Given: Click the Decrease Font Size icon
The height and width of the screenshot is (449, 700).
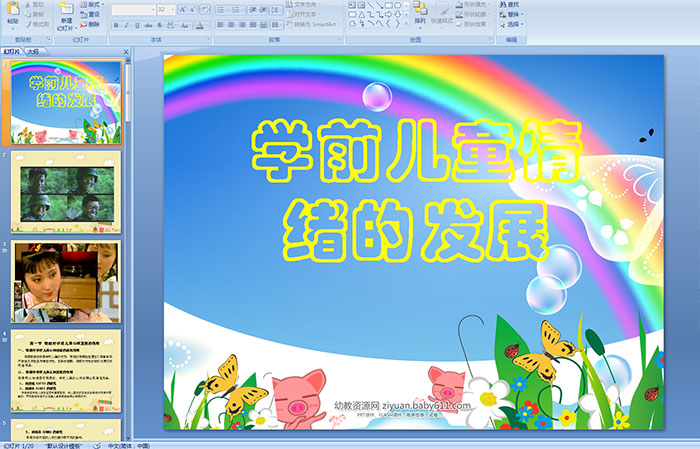Looking at the screenshot, I should pyautogui.click(x=192, y=10).
